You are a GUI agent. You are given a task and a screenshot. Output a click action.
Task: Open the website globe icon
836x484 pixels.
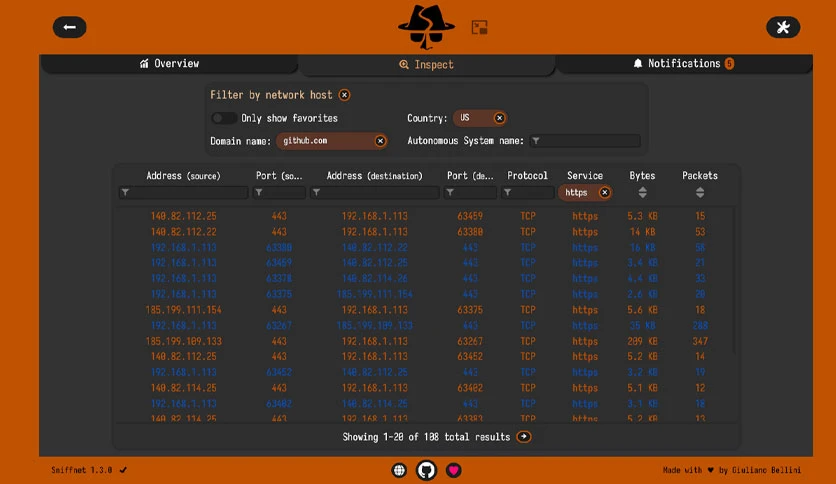pos(399,470)
